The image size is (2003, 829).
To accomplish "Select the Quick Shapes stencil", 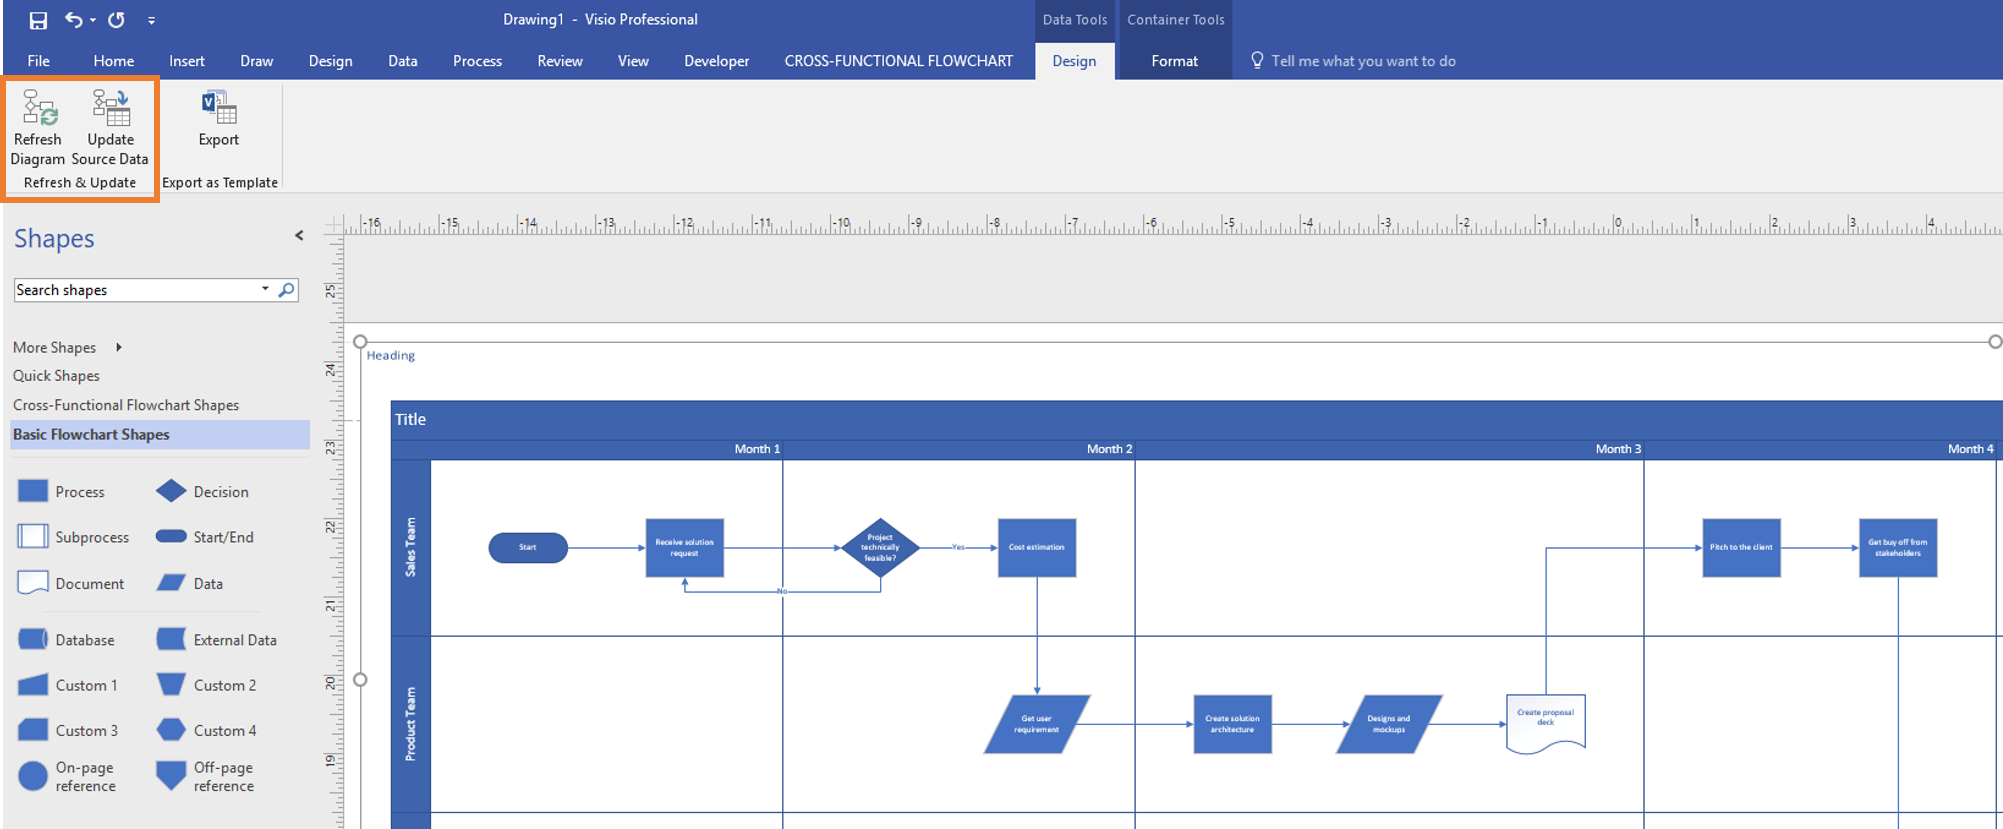I will [x=57, y=376].
